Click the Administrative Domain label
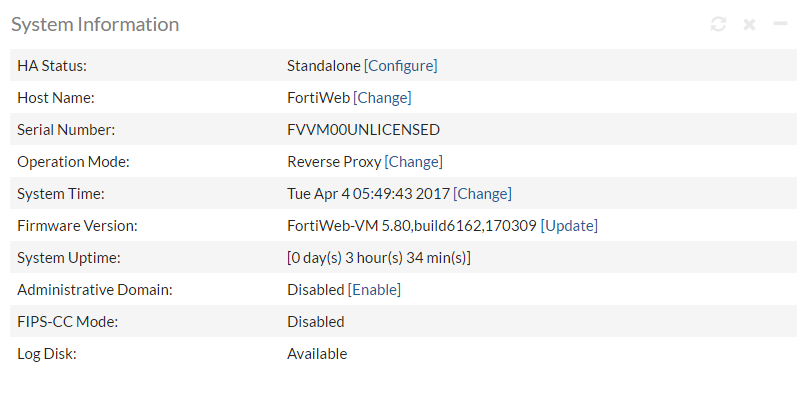The width and height of the screenshot is (797, 395). [95, 290]
